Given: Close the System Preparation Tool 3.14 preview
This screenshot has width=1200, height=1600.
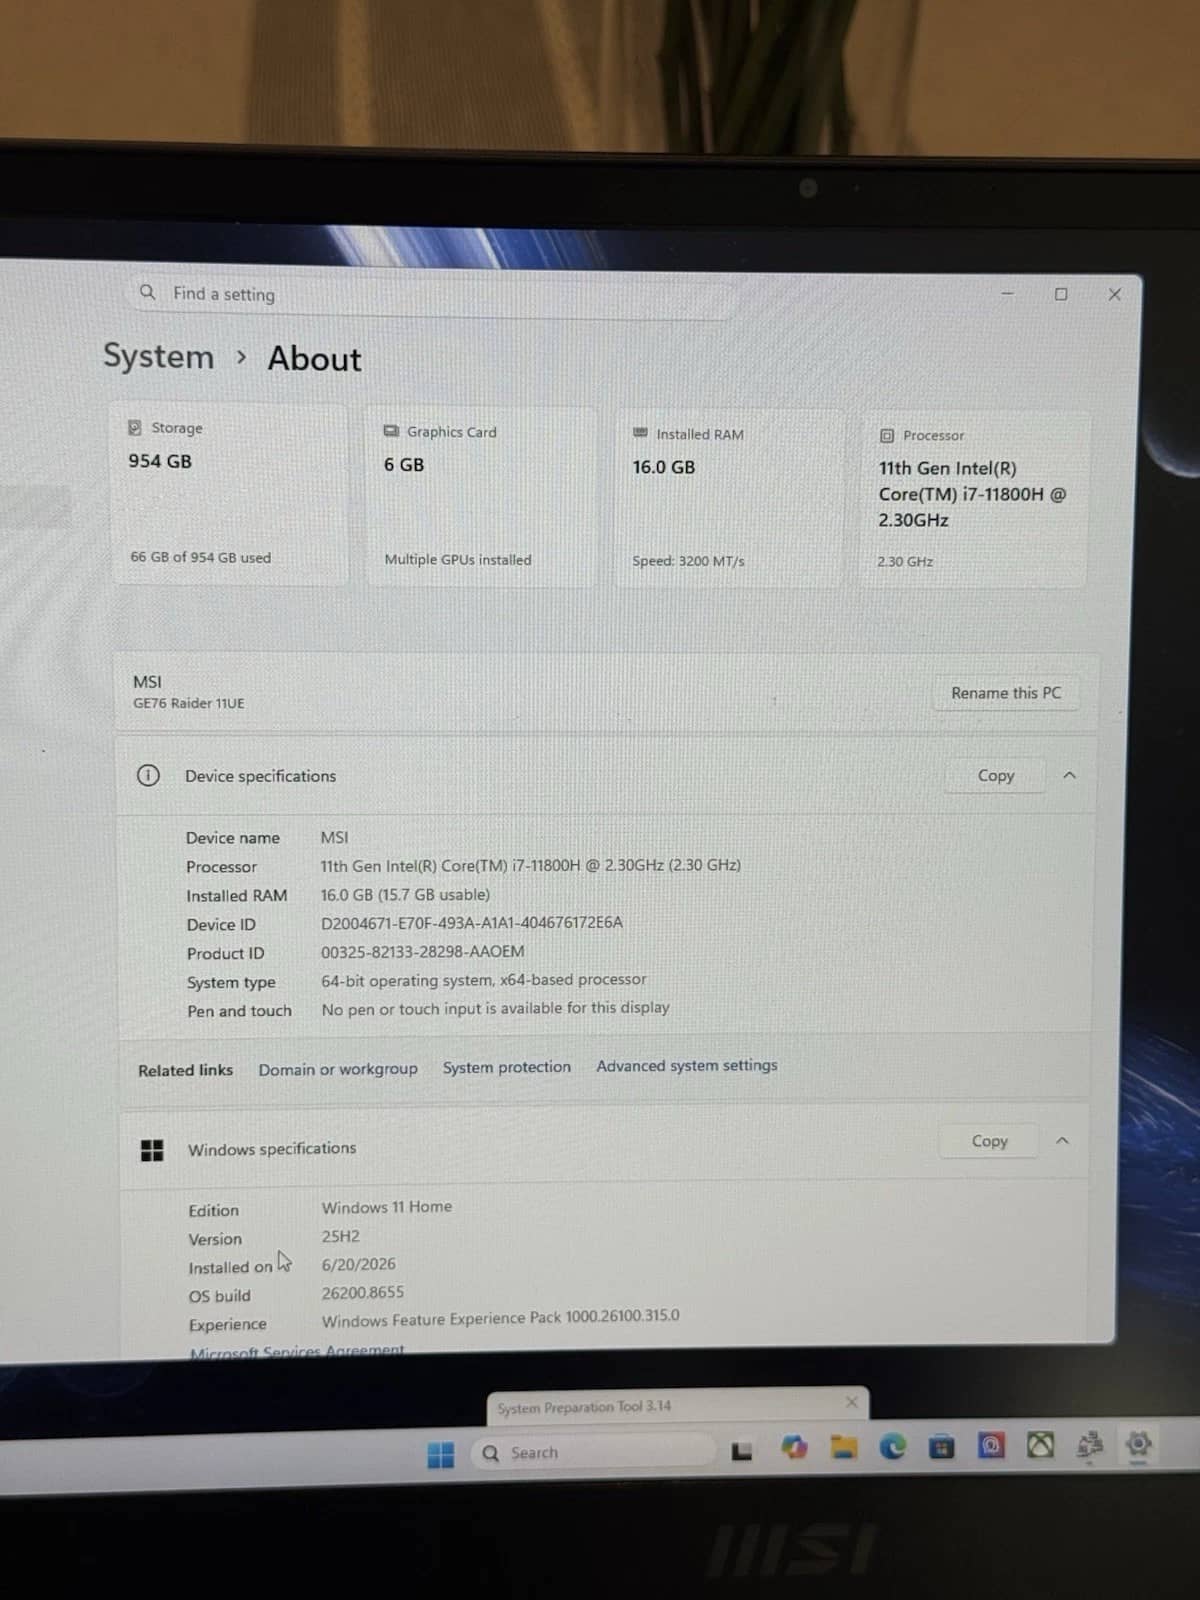Looking at the screenshot, I should pos(851,1402).
